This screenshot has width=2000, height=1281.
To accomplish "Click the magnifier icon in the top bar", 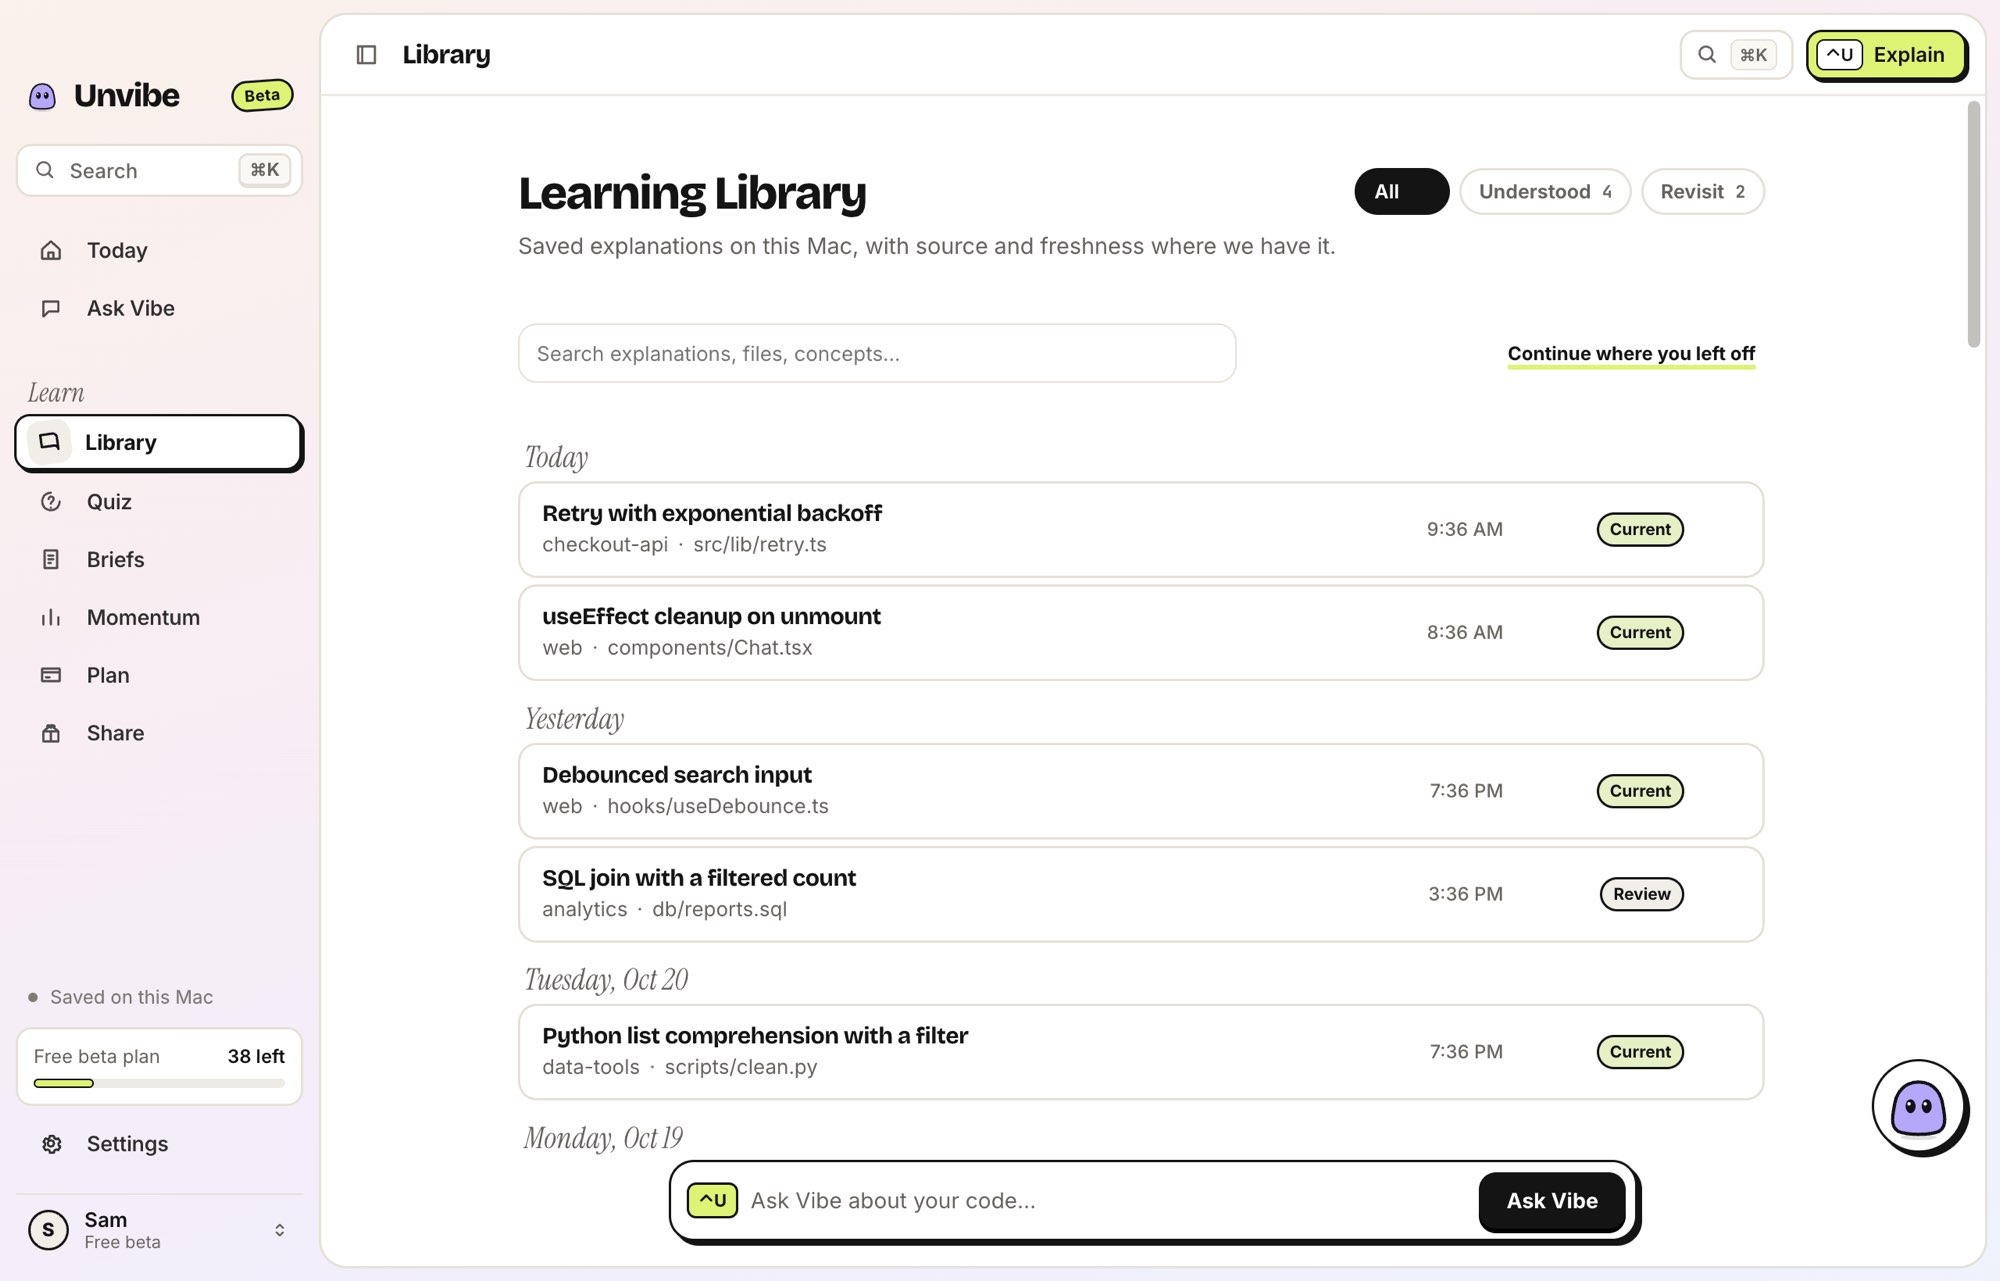I will tap(1707, 55).
